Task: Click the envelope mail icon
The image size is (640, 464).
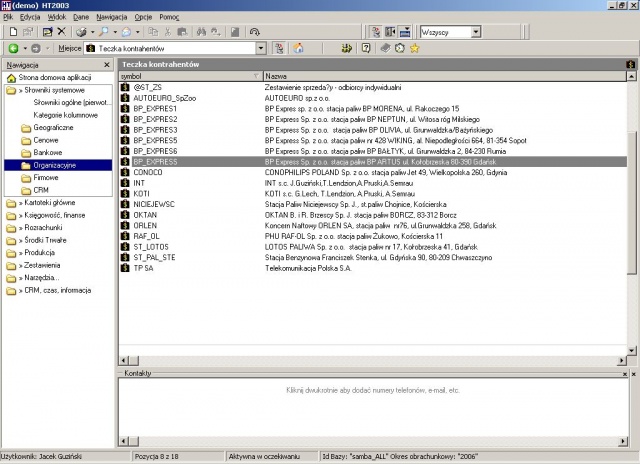Action: [127, 32]
